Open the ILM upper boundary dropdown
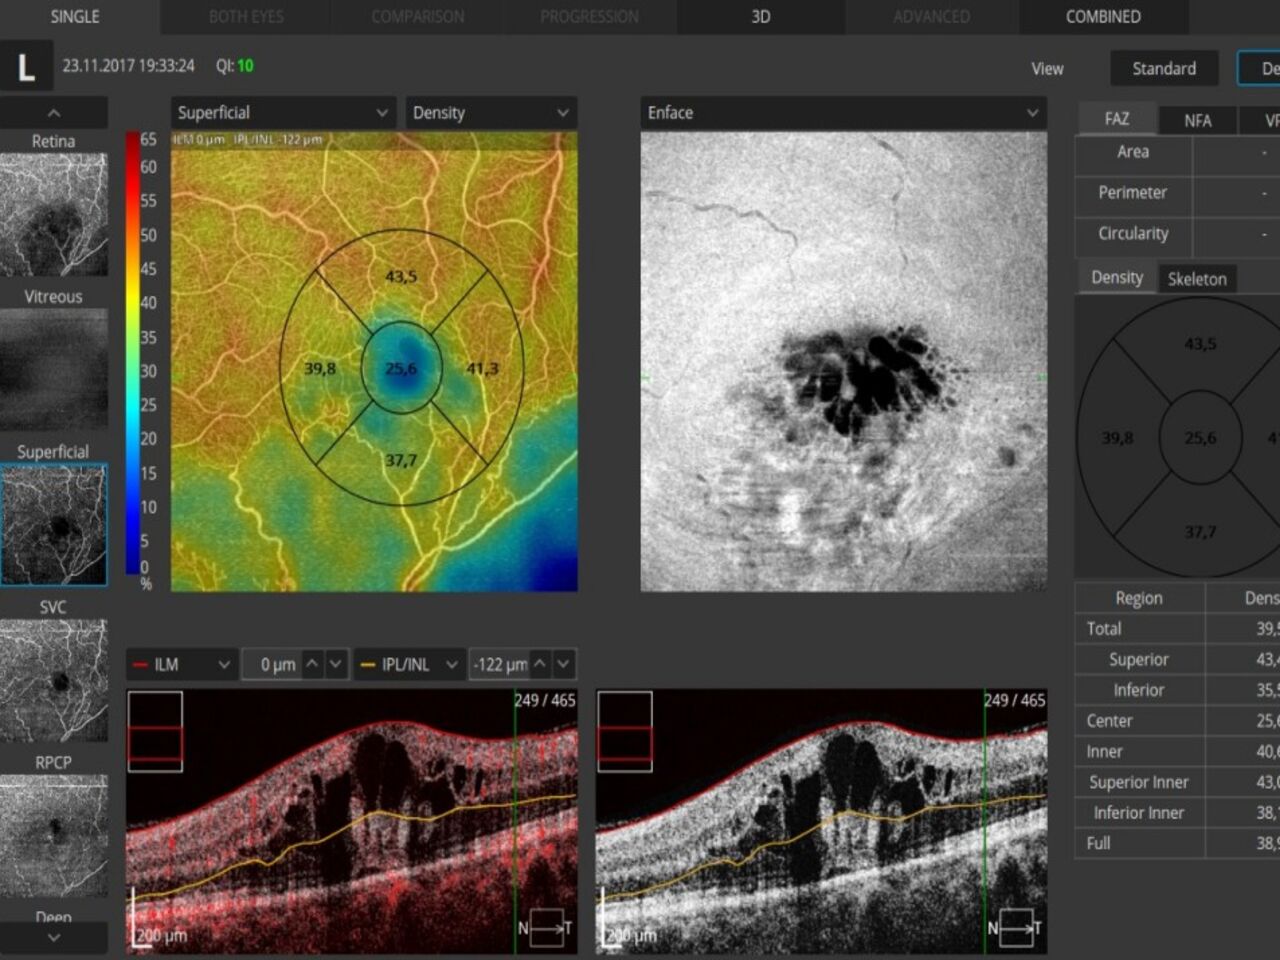This screenshot has width=1280, height=960. click(x=182, y=664)
